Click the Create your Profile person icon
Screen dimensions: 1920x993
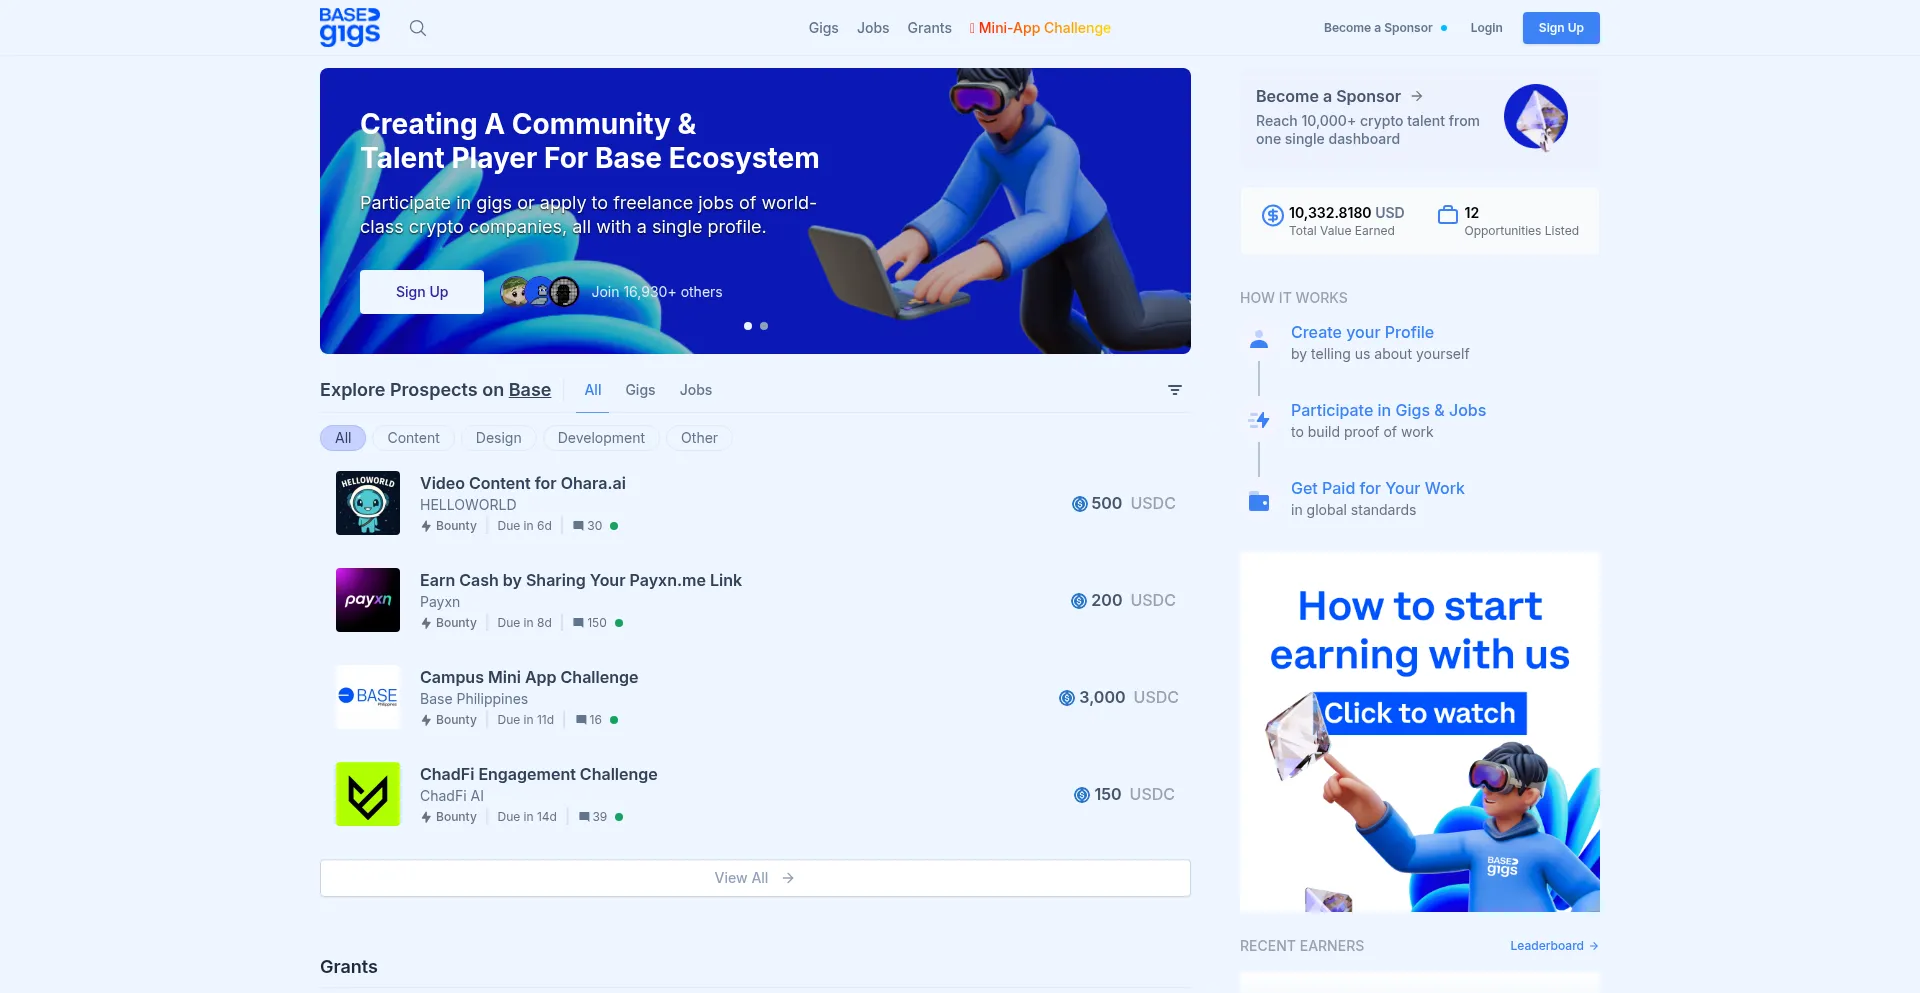(x=1259, y=339)
